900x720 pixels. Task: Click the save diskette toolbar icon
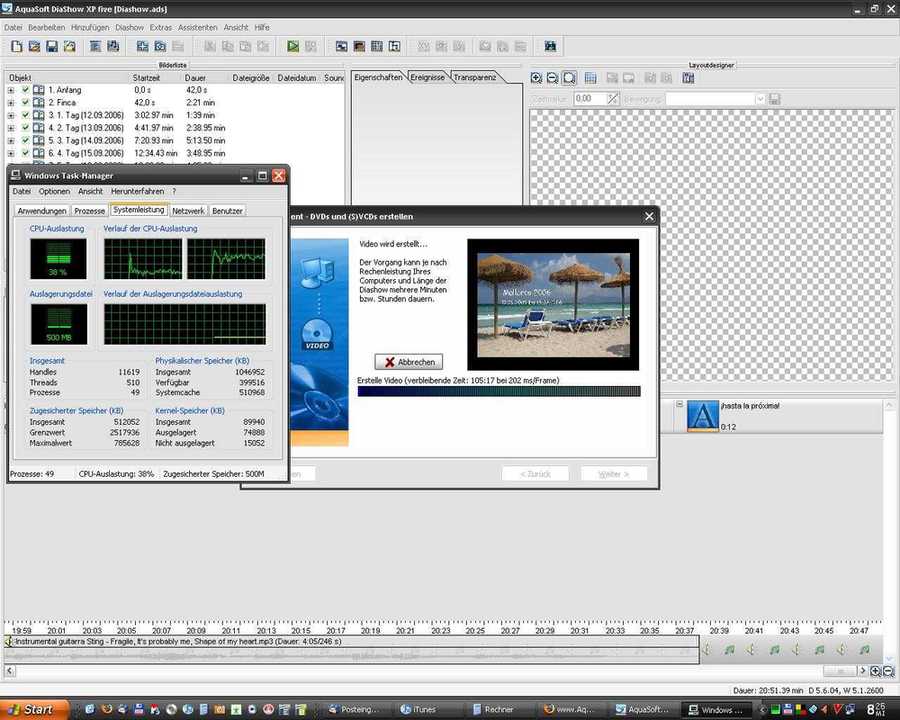(x=52, y=46)
